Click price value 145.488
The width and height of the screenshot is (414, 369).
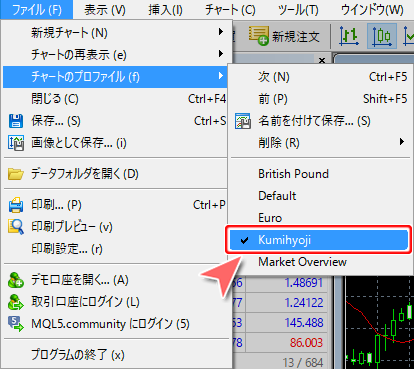pos(304,323)
